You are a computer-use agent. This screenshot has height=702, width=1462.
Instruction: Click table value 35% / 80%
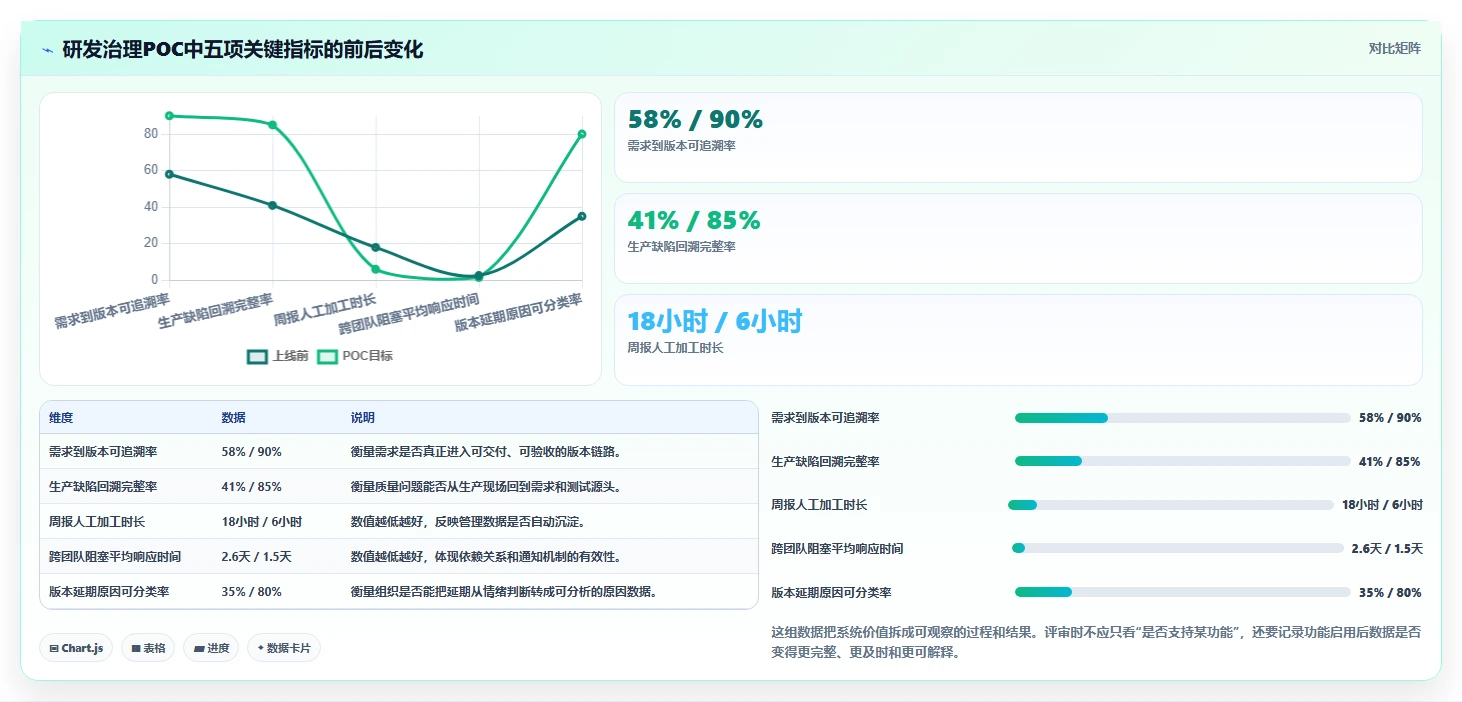[251, 592]
